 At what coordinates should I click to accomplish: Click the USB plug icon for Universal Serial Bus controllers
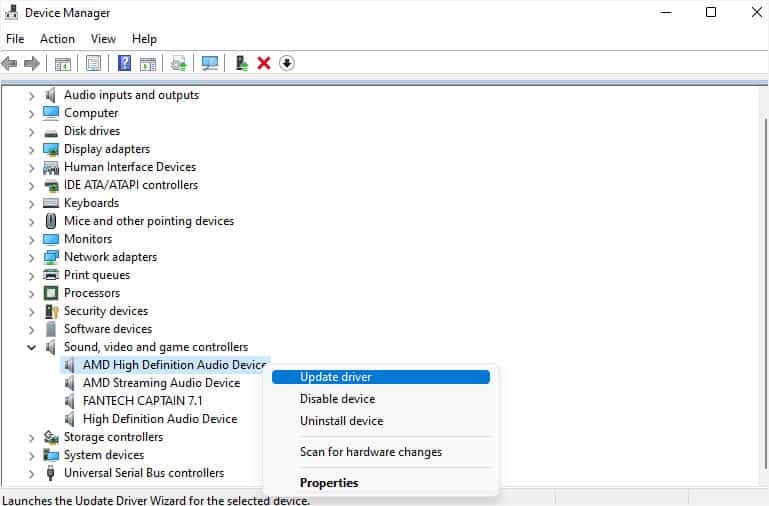point(51,473)
